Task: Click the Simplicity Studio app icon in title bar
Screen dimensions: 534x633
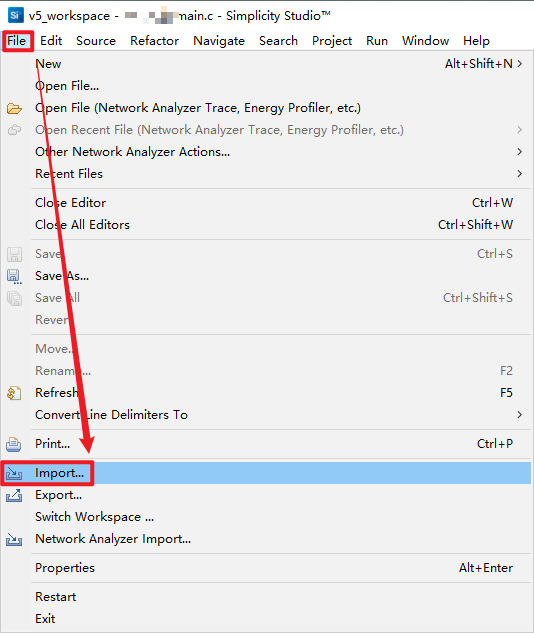Action: 15,15
